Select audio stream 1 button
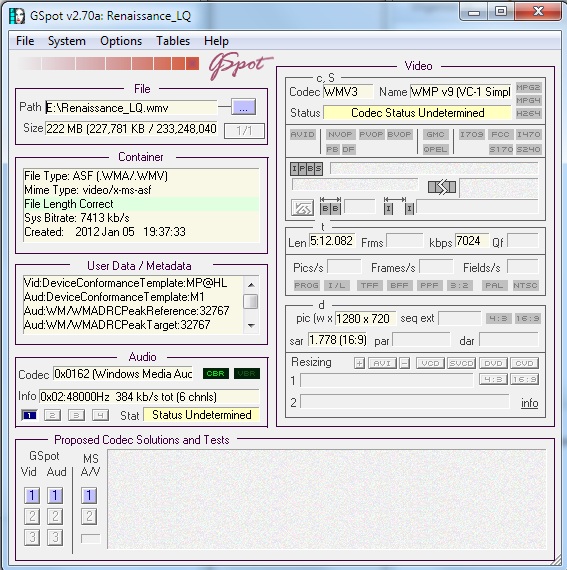This screenshot has height=570, width=567. (29, 415)
